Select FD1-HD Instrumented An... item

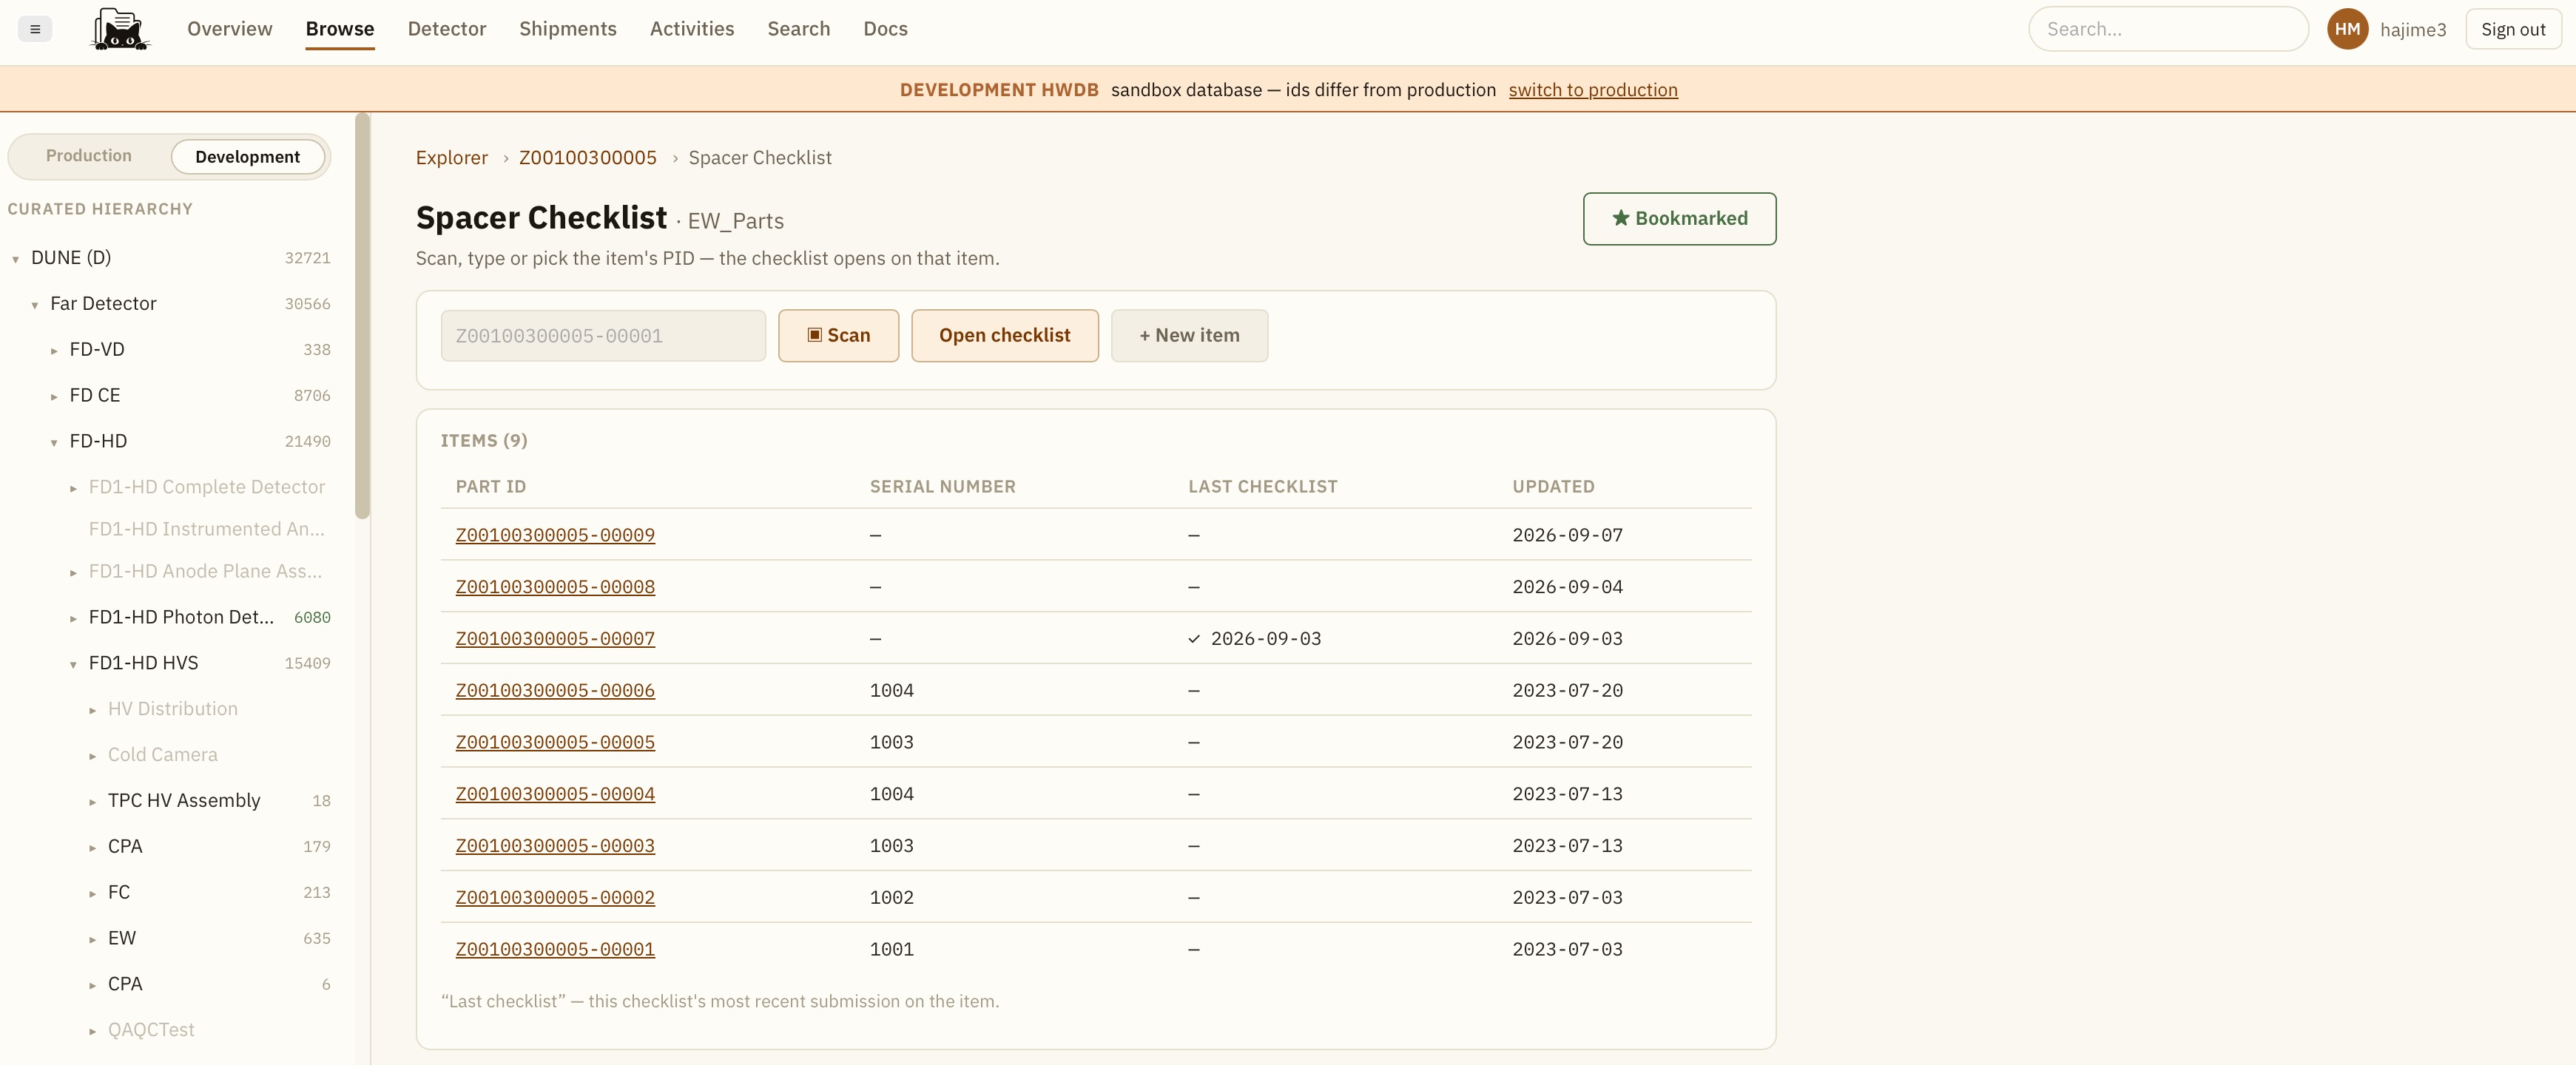tap(207, 529)
